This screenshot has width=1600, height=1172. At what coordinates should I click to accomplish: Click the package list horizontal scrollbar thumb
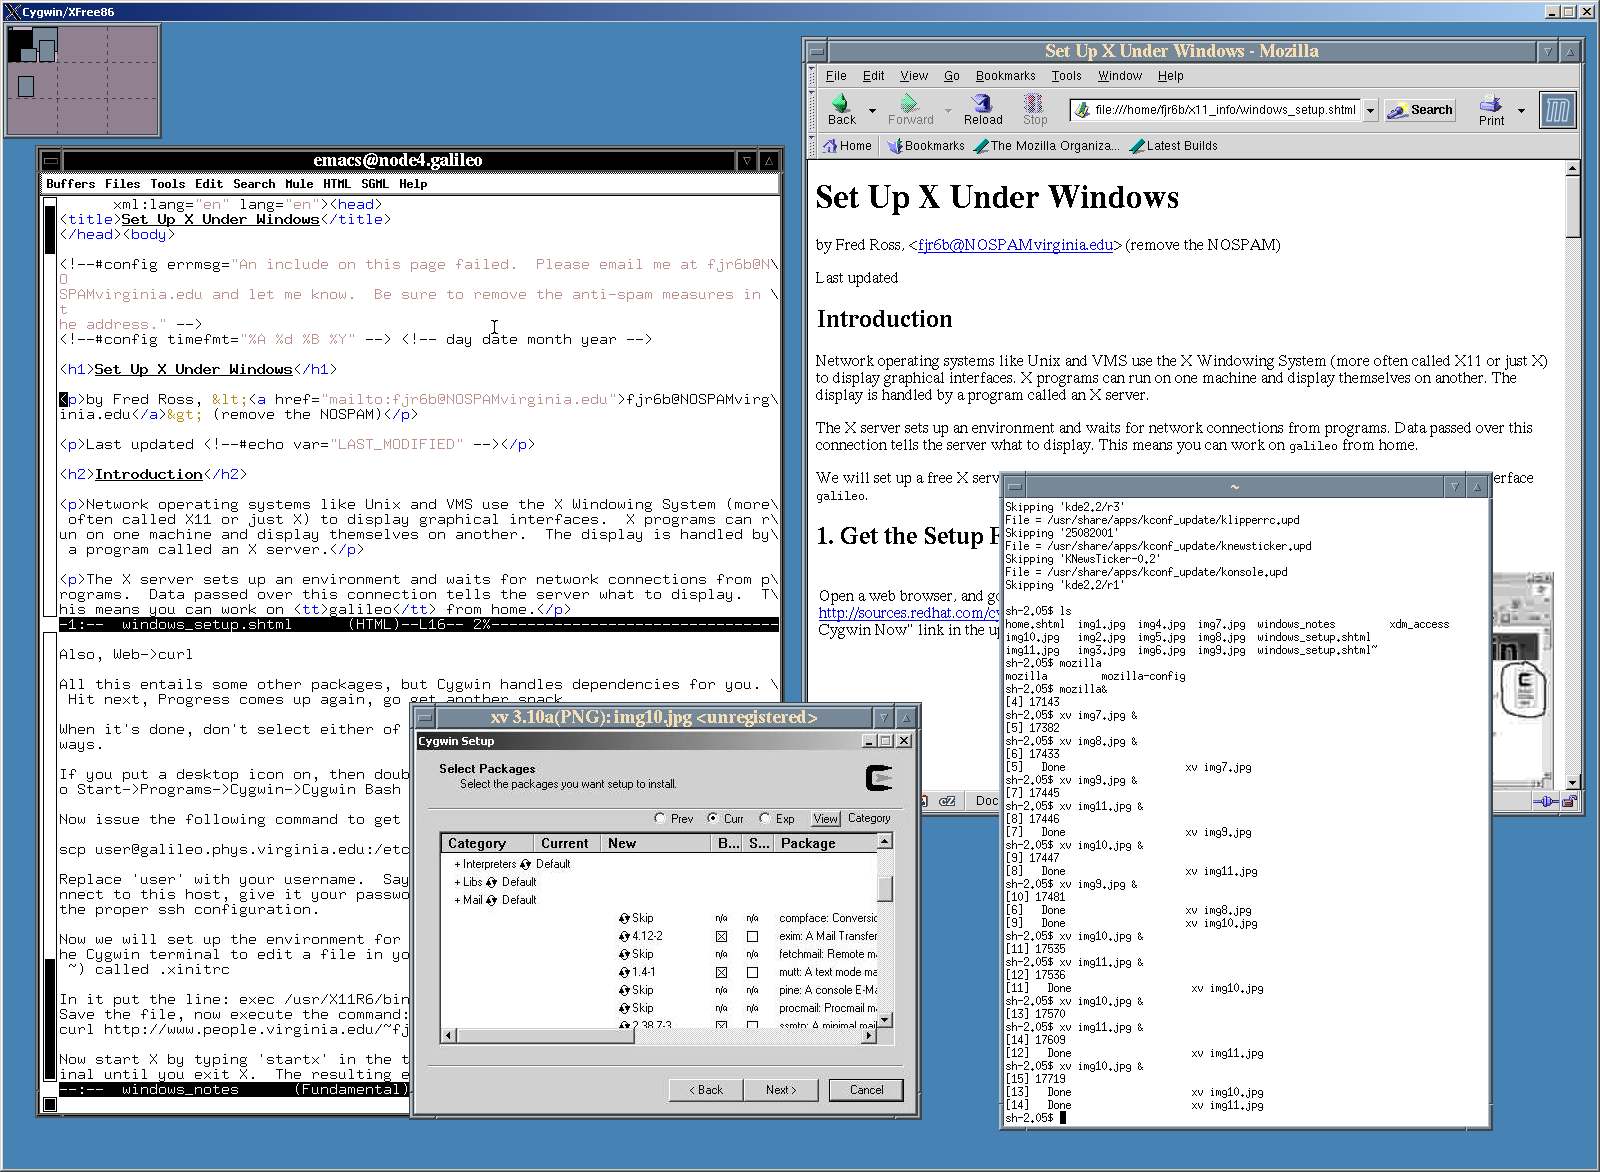click(x=545, y=1036)
